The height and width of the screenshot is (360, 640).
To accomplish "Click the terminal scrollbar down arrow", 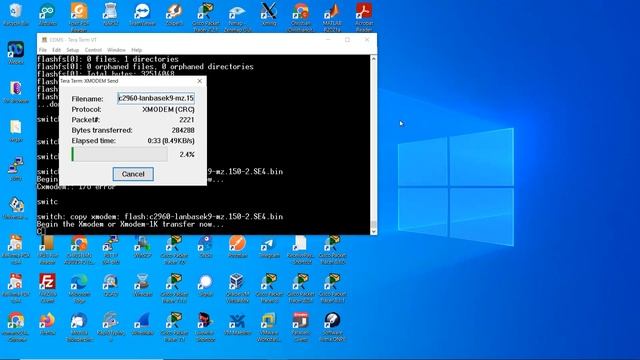I will 373,231.
